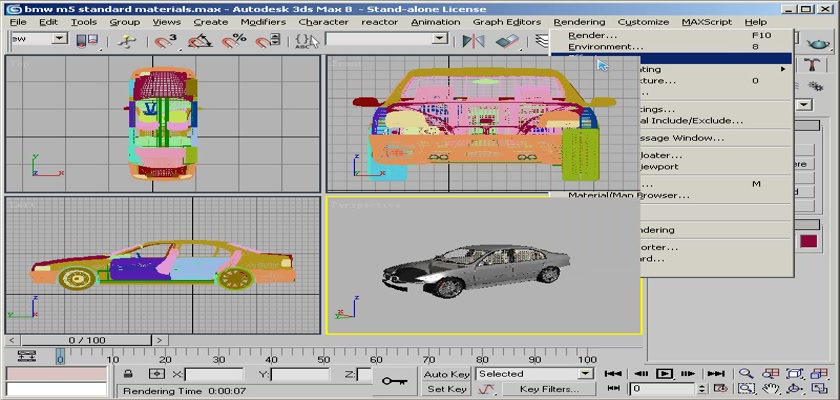
Task: Click frame 50 on the timeline ruler
Action: pos(325,359)
